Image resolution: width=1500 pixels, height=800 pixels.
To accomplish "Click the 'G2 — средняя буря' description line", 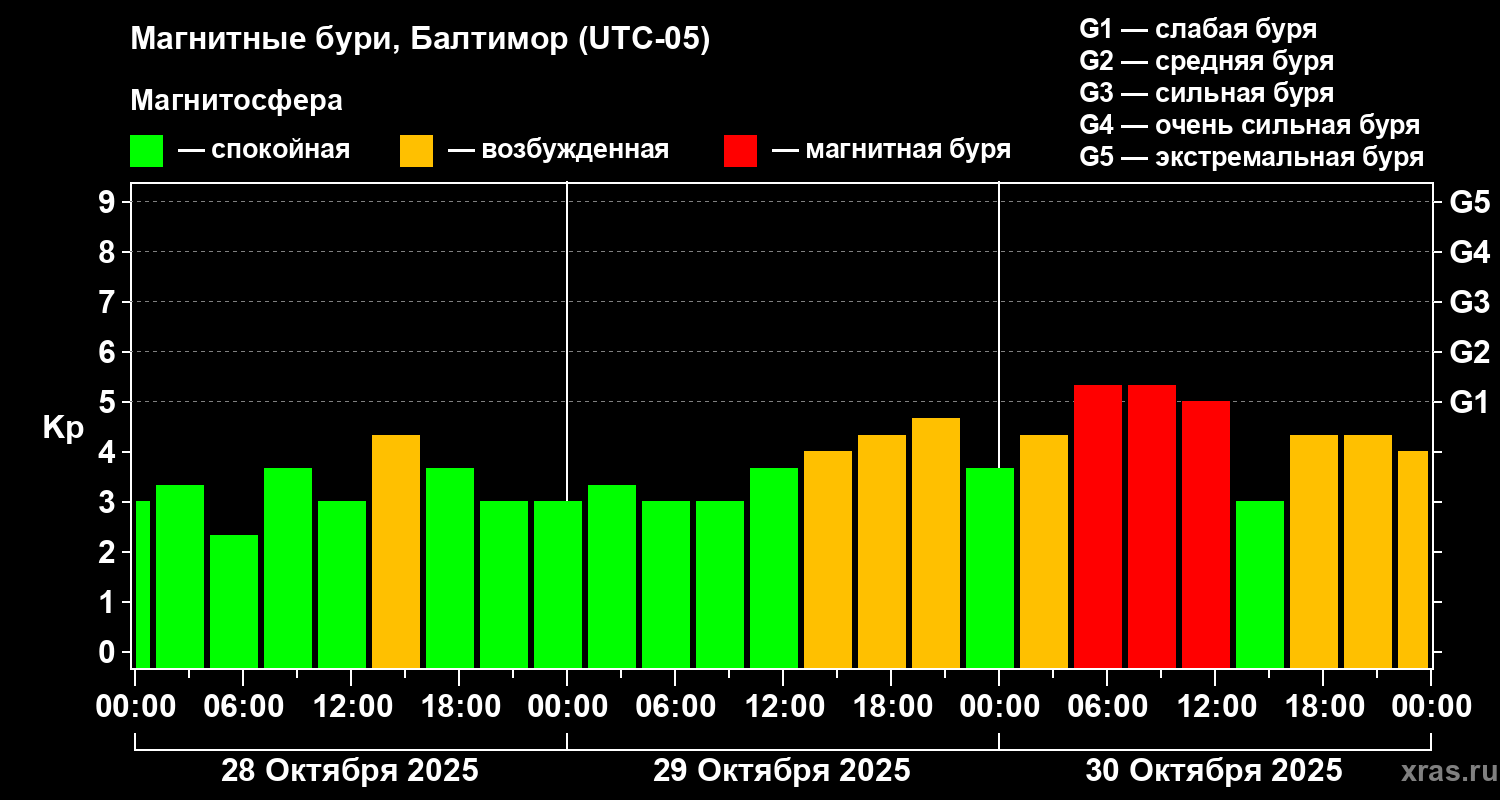I will 1207,61.
